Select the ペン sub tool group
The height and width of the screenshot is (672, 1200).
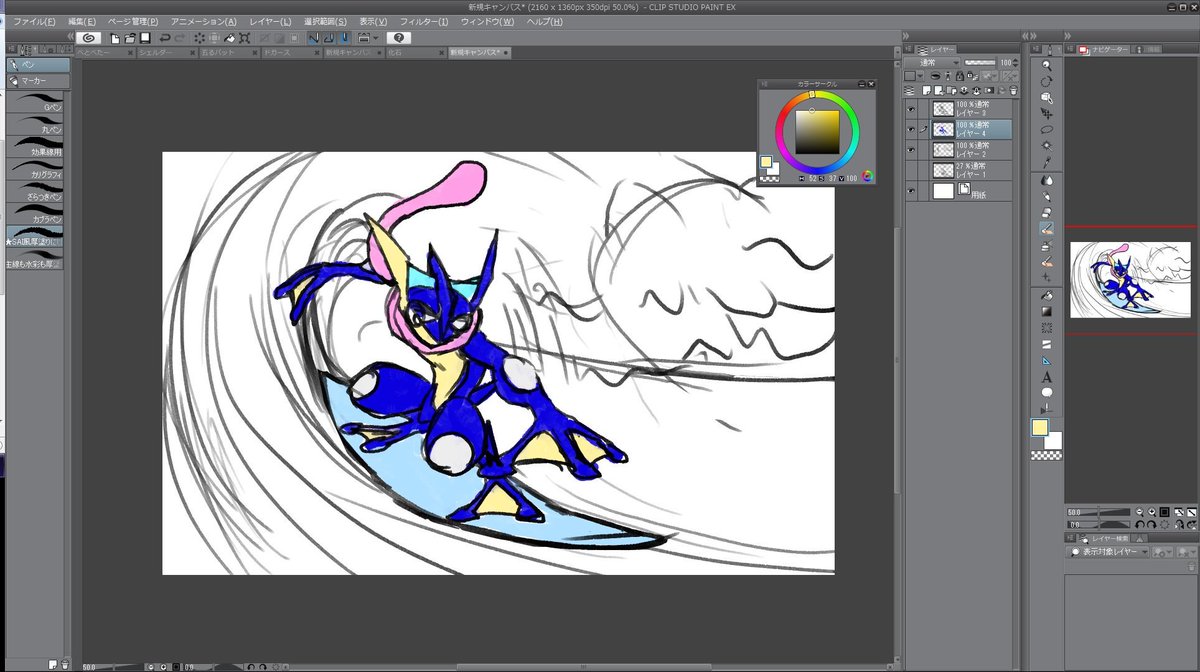click(38, 64)
